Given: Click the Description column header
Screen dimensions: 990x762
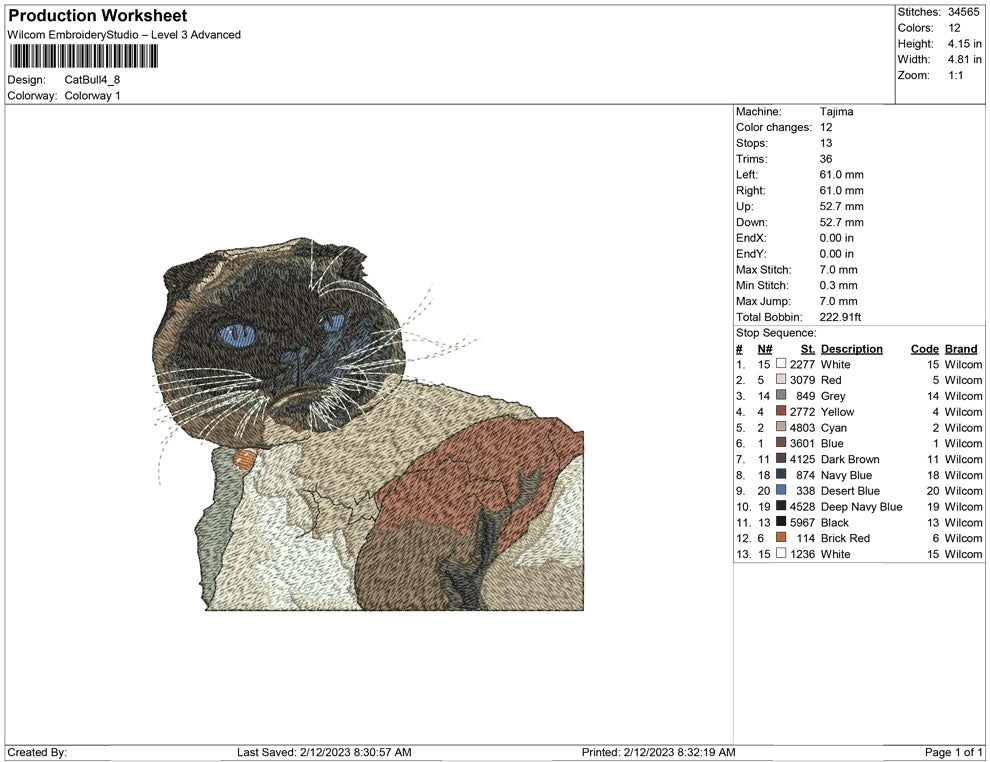Looking at the screenshot, I should [852, 349].
